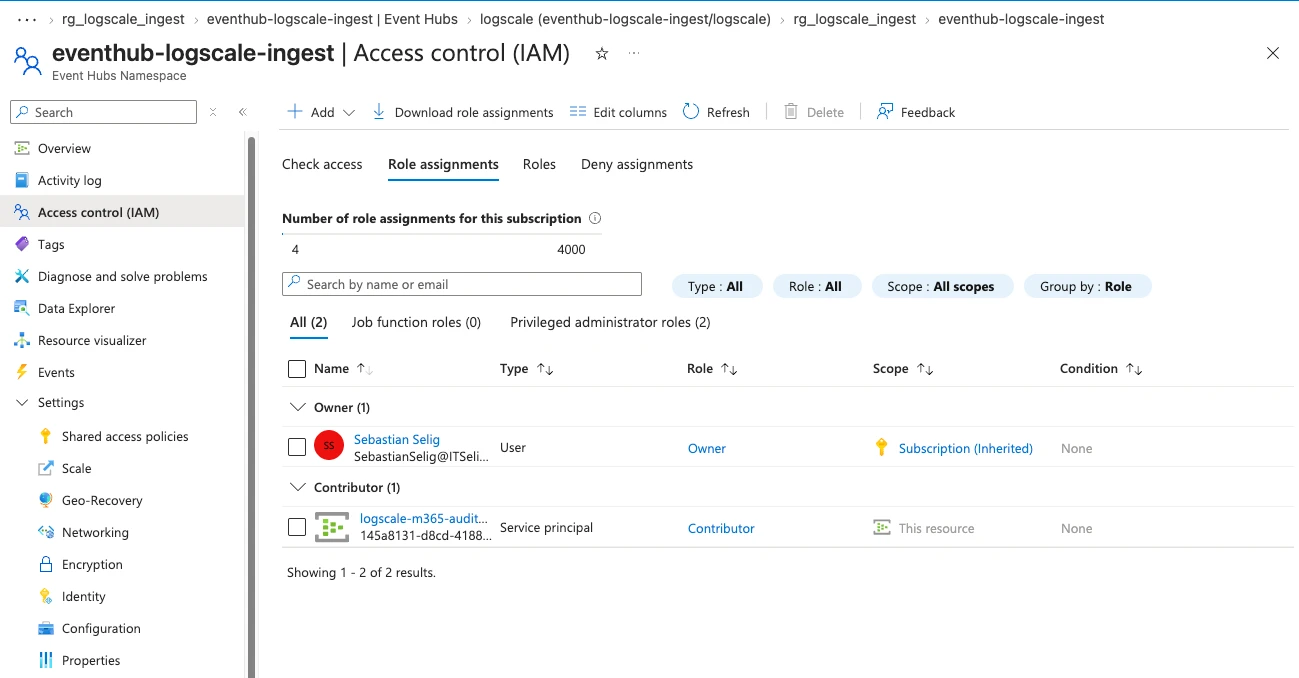Check the box for Sebastian Selig
1299x678 pixels.
coord(297,447)
